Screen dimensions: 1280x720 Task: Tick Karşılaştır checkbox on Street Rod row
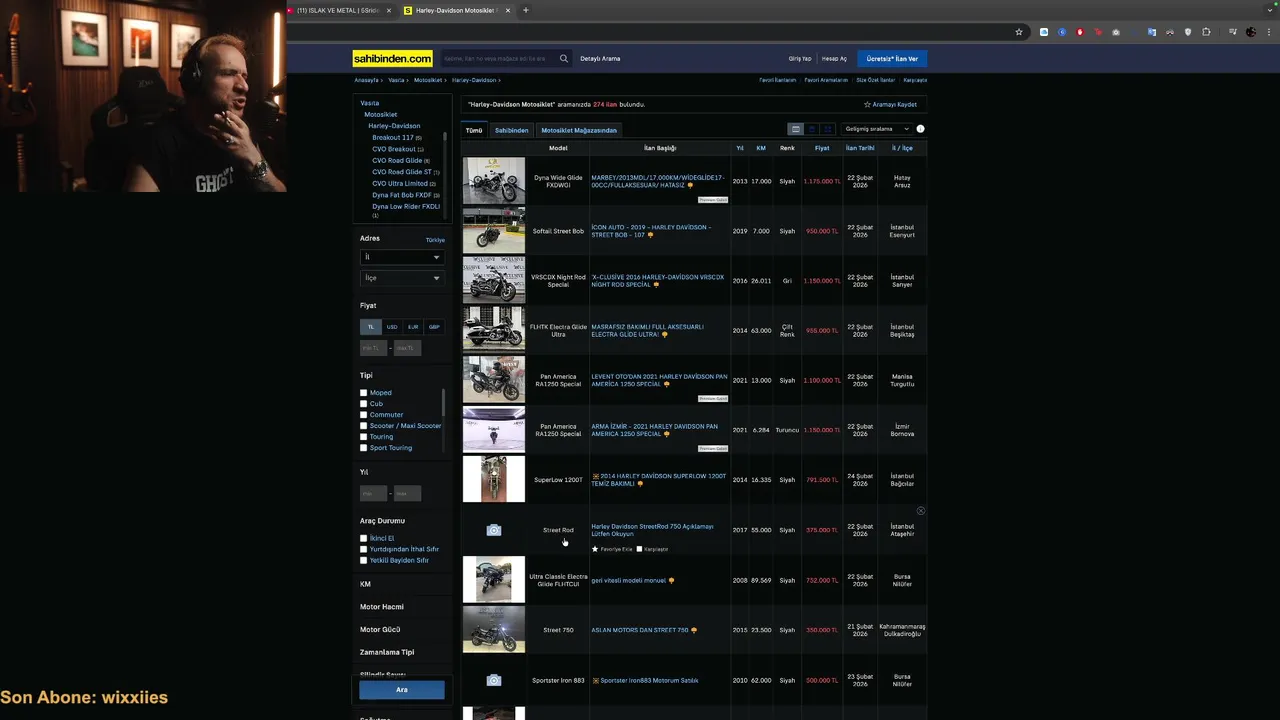tap(641, 549)
